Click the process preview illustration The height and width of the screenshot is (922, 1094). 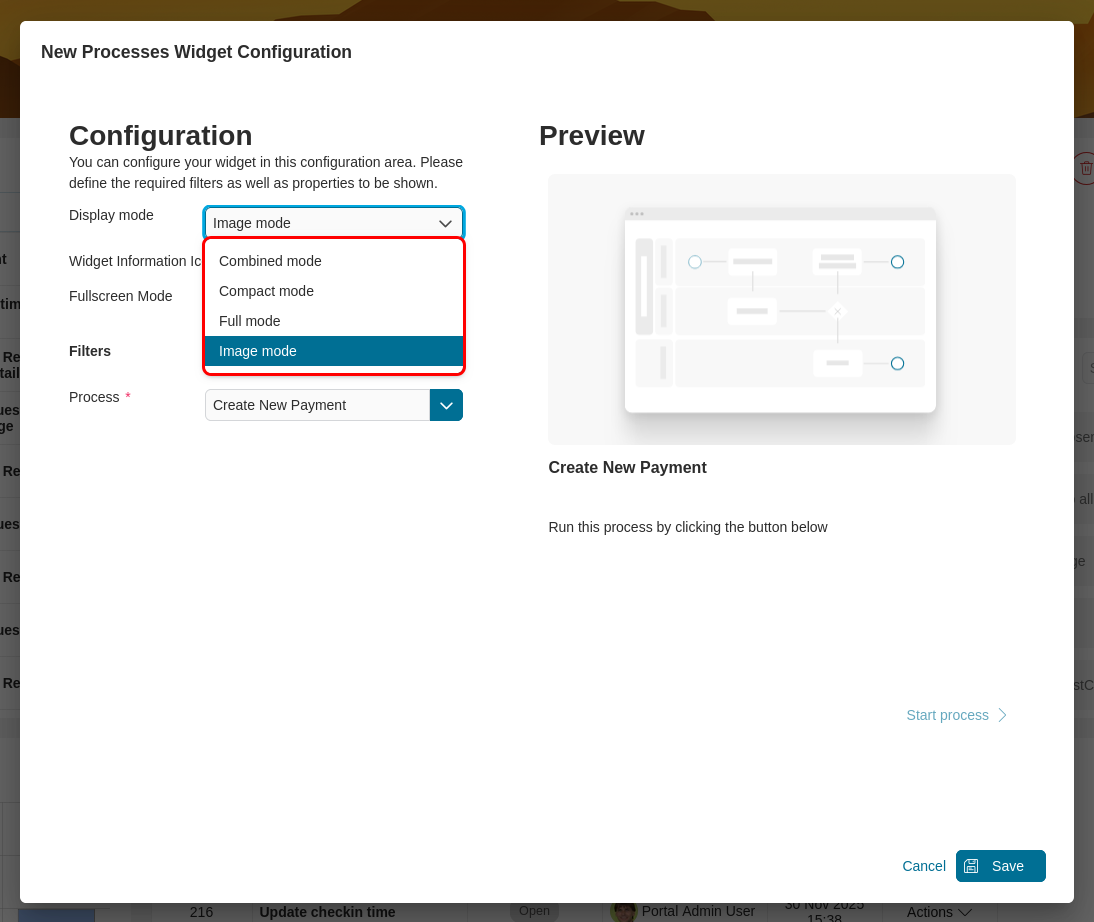coord(781,309)
